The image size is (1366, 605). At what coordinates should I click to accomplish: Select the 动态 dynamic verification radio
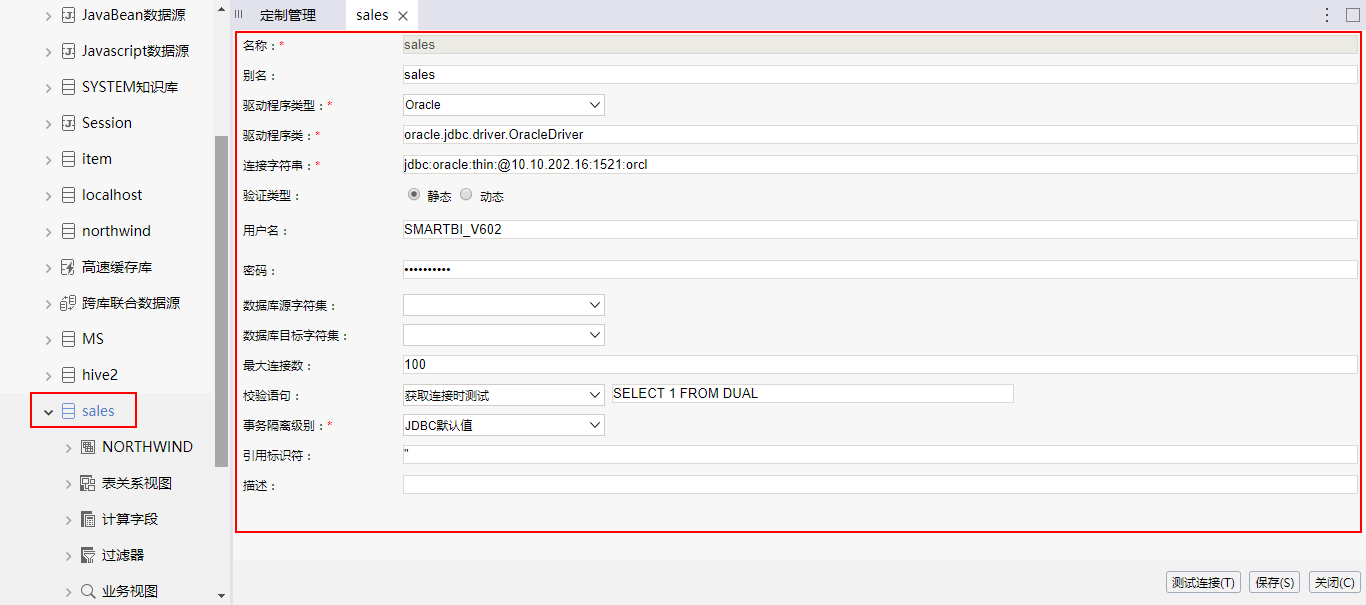coord(466,195)
